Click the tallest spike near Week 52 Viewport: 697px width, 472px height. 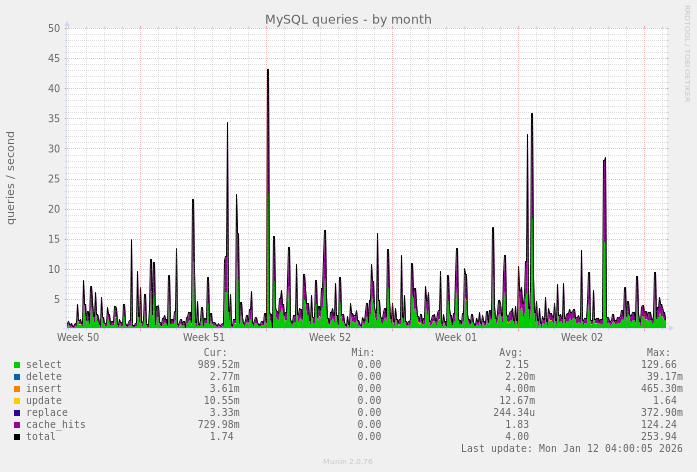(268, 198)
